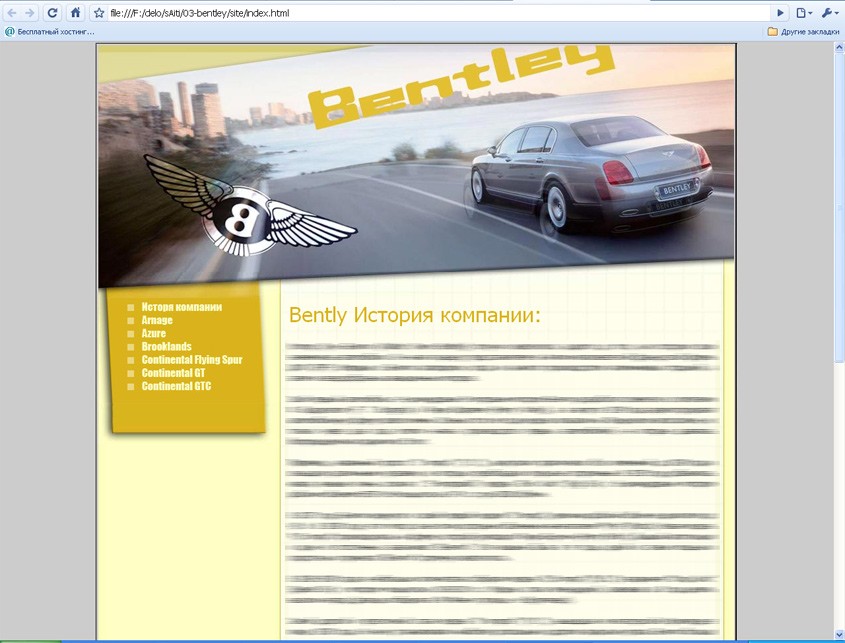845x643 pixels.
Task: Open the Бесплатный хостинг bookmark
Action: [50, 32]
